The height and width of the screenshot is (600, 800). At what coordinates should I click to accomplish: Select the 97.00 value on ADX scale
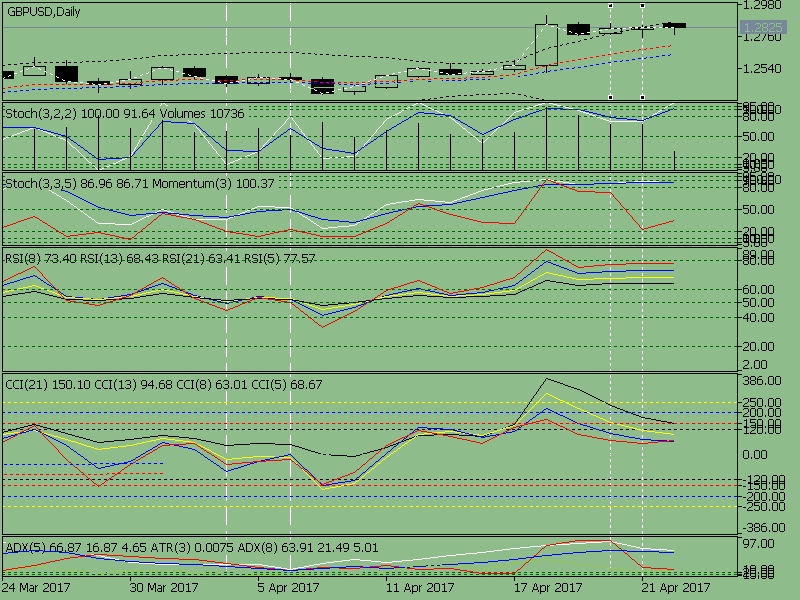point(758,544)
